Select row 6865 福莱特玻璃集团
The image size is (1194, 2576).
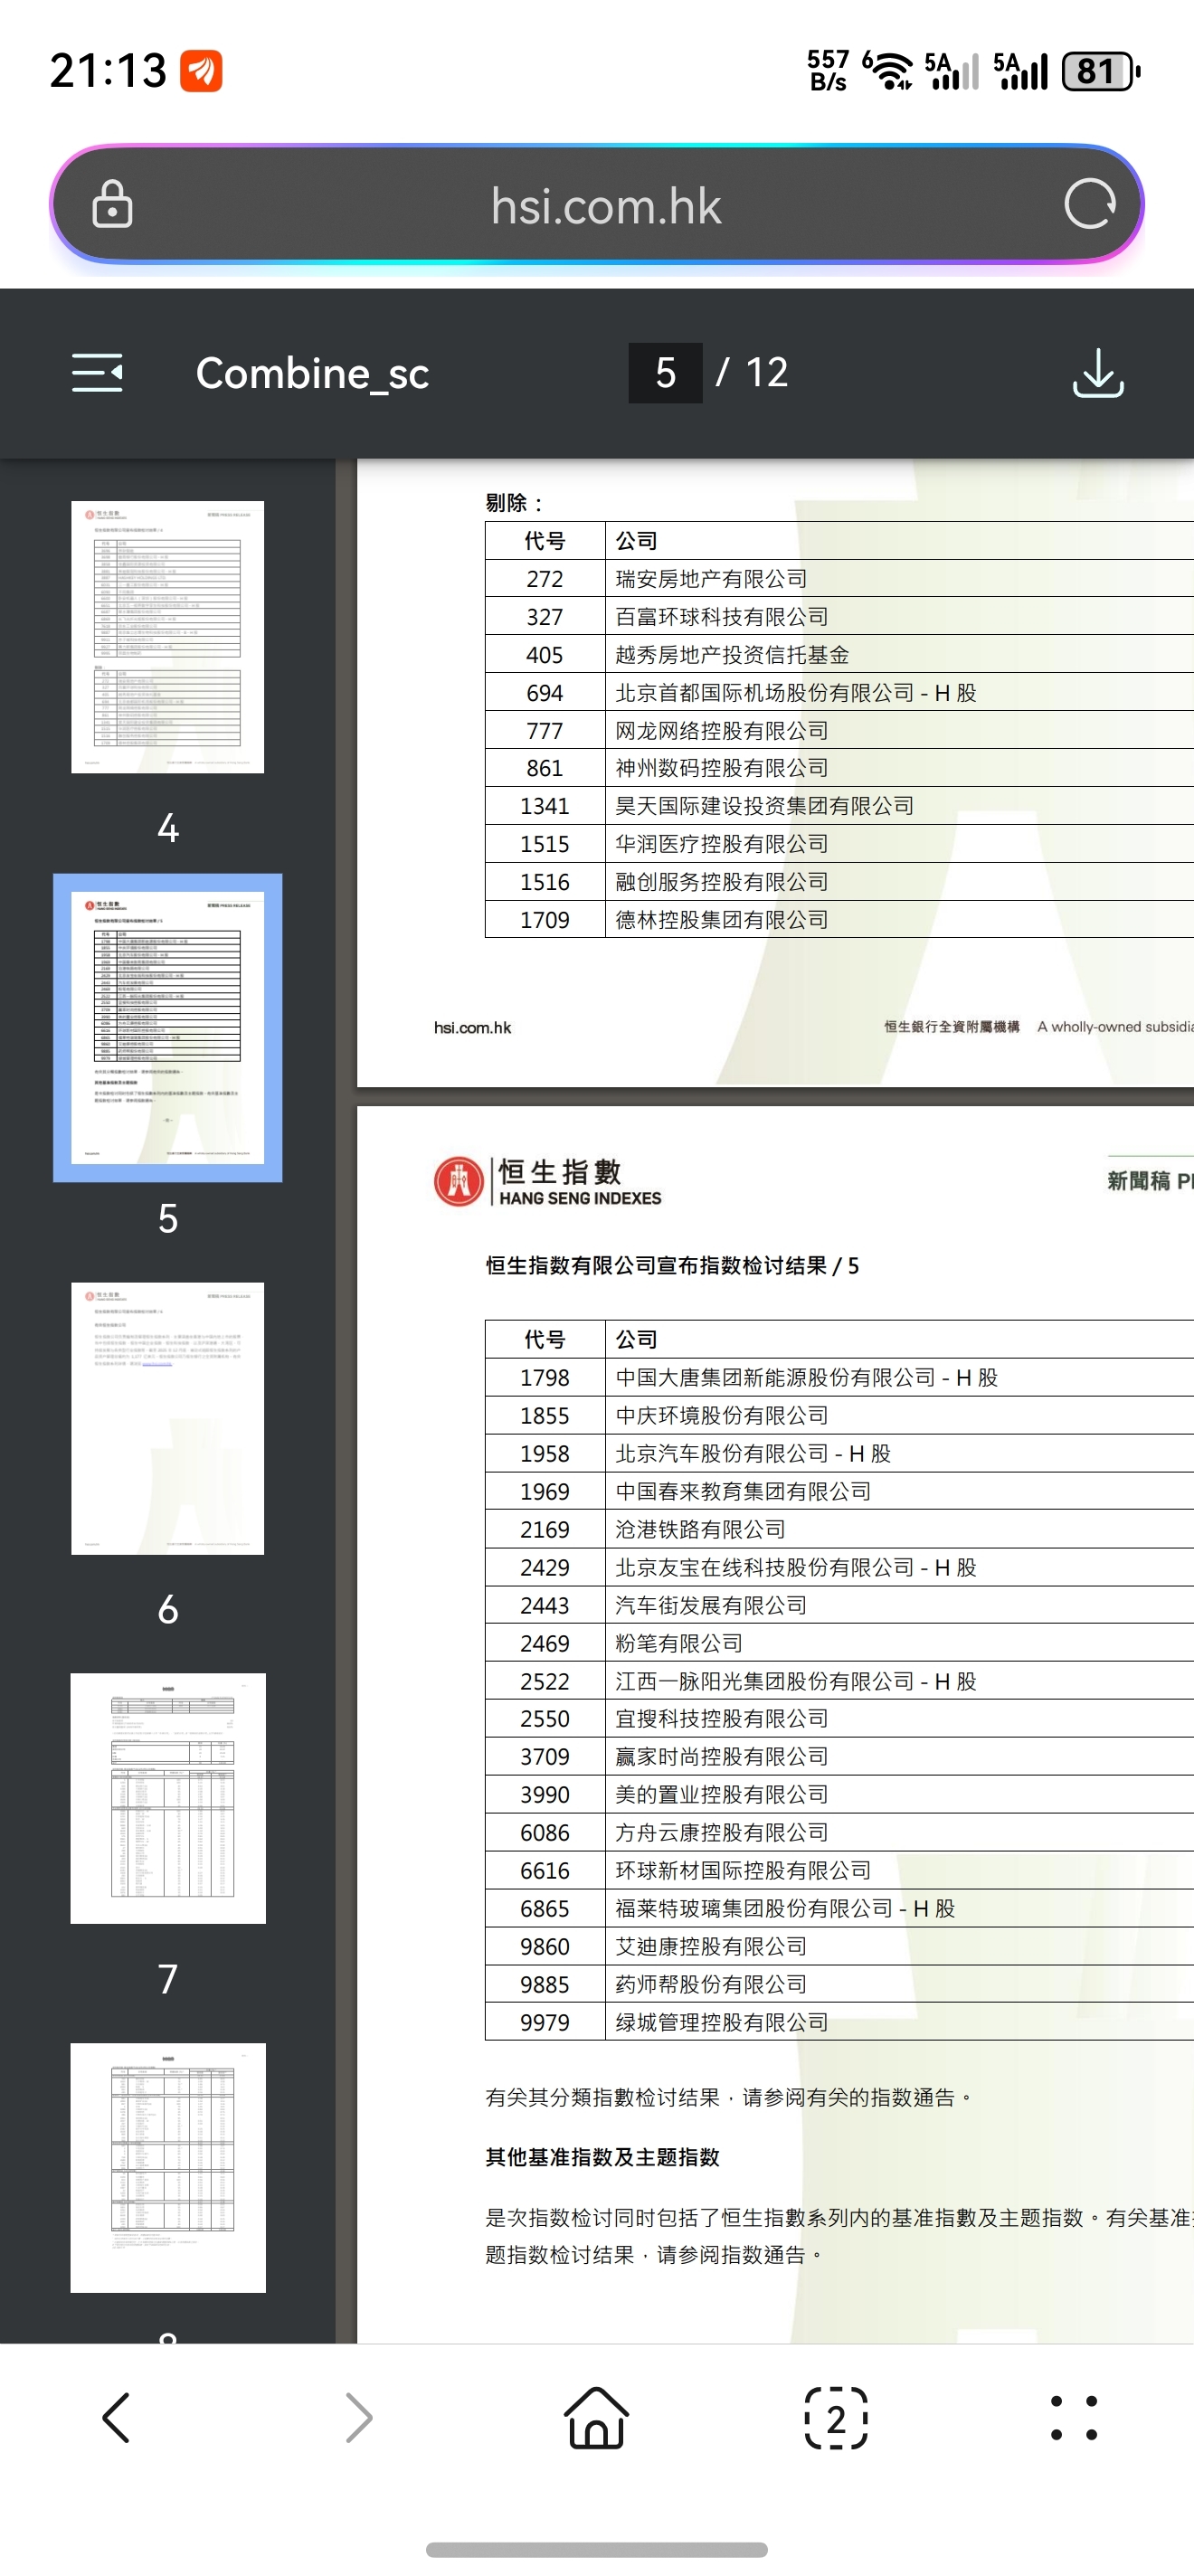pyautogui.click(x=839, y=1909)
